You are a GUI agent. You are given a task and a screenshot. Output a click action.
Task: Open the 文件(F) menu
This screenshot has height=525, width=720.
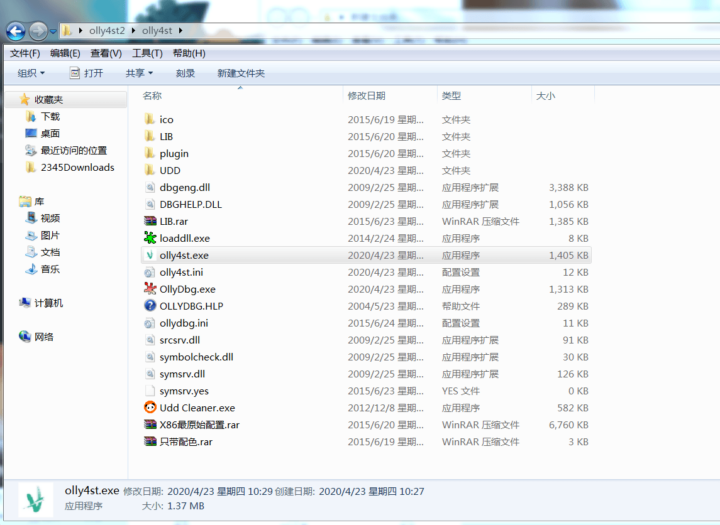click(25, 53)
